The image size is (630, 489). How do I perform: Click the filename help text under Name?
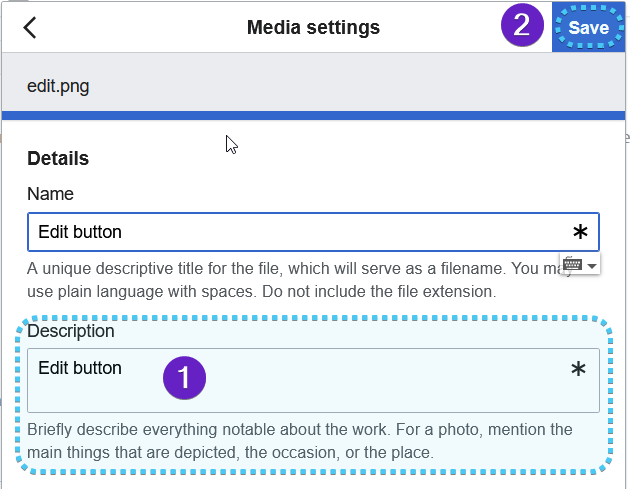click(297, 280)
